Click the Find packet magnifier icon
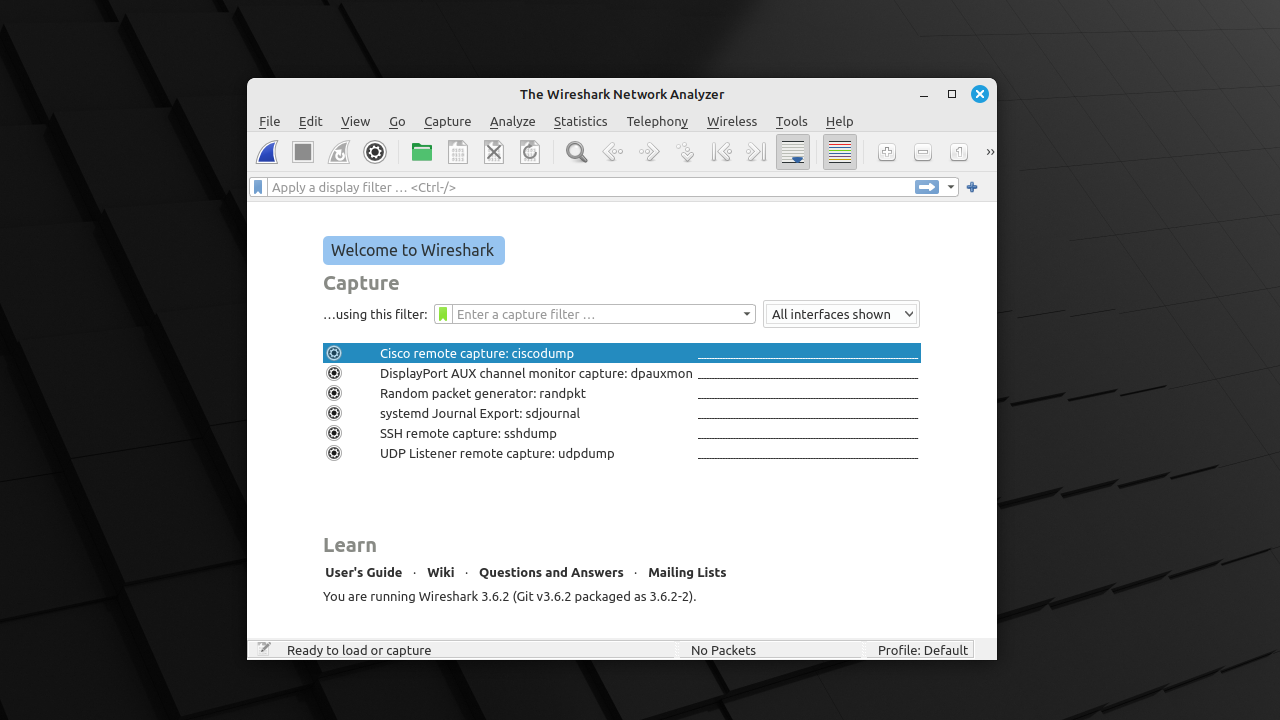Viewport: 1280px width, 720px height. pos(576,152)
